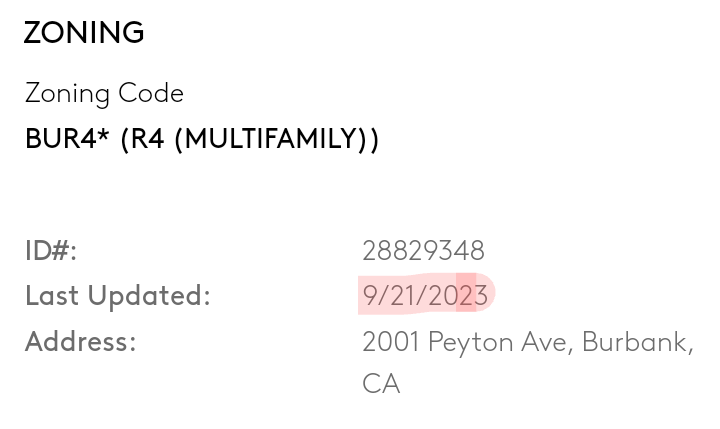Click the asterisk after BUR4
Screen dimensions: 720x429
(x=104, y=133)
